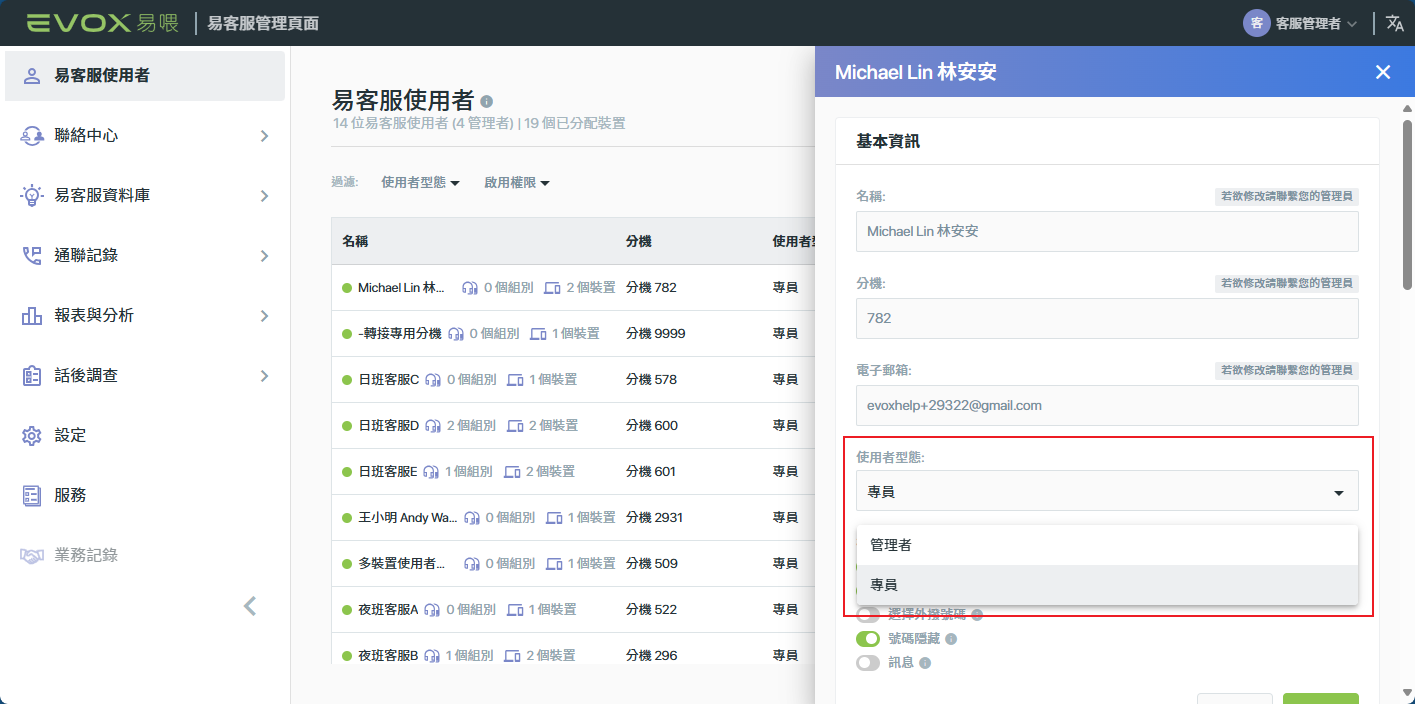Select 管理者 from the dropdown list
This screenshot has height=704, width=1415.
[x=1107, y=545]
